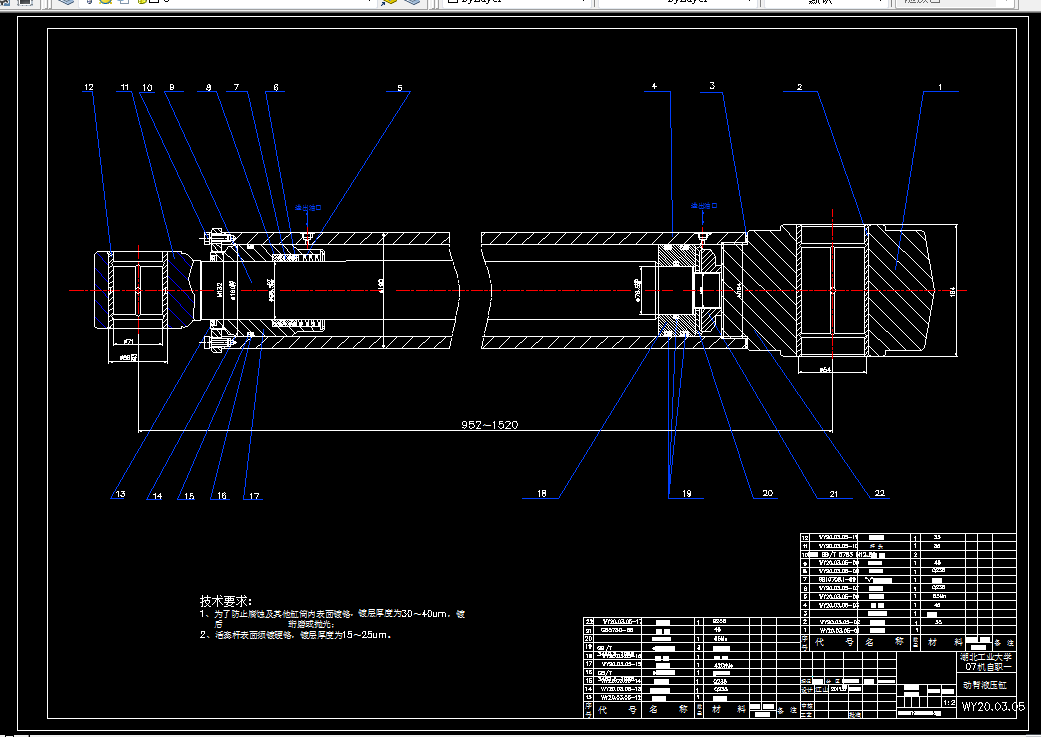Click callout number 11 above the drawing

[125, 87]
